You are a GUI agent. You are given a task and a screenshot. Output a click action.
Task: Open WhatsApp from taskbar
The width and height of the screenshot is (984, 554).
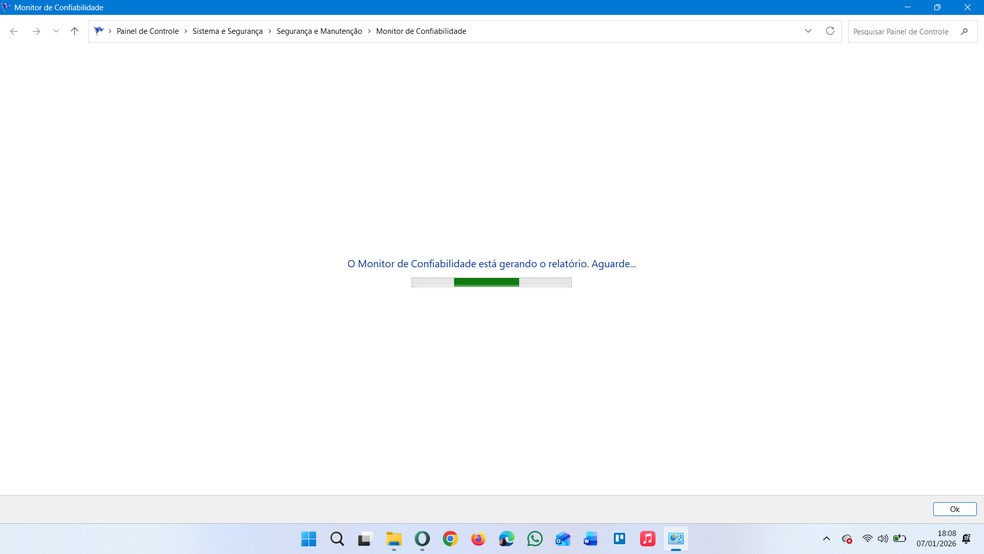(535, 539)
